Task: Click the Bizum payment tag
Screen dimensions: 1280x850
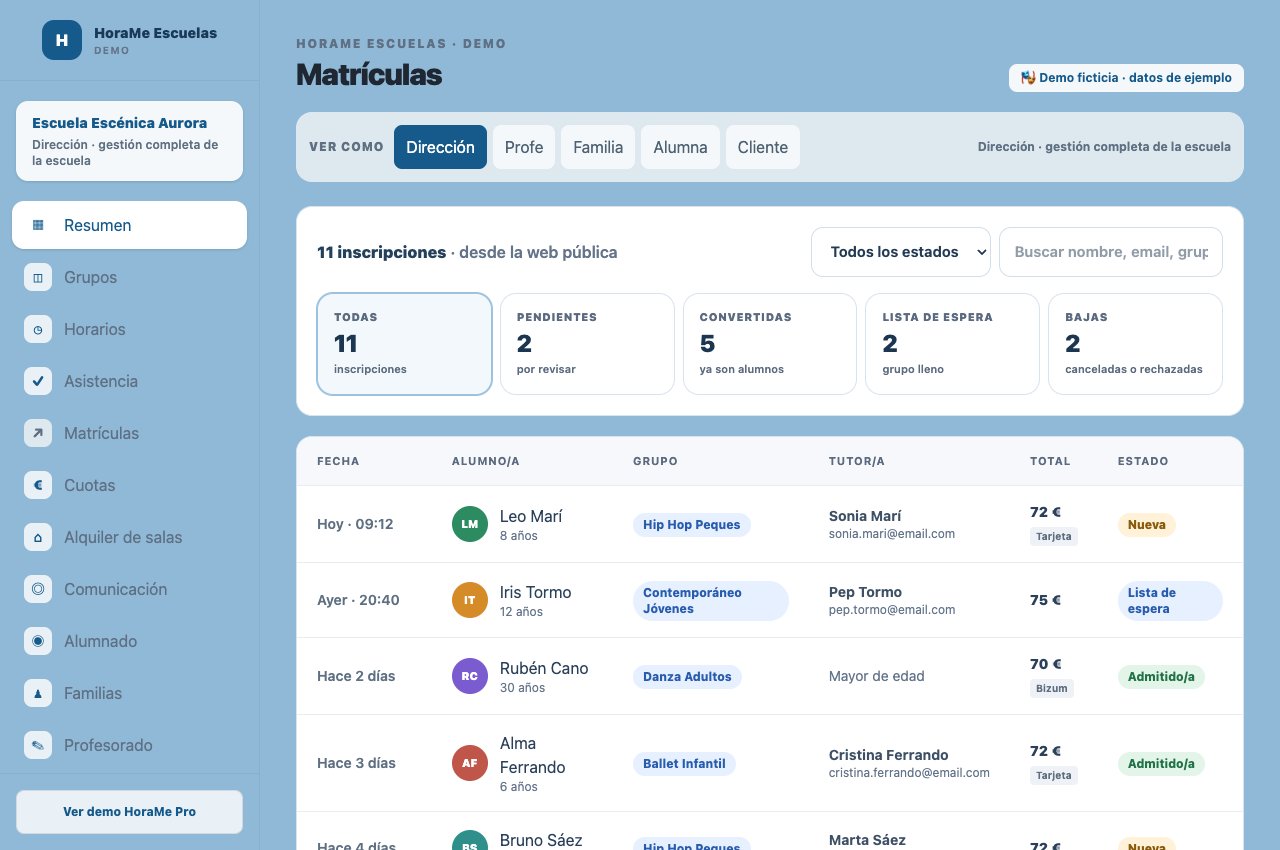Action: click(x=1052, y=688)
